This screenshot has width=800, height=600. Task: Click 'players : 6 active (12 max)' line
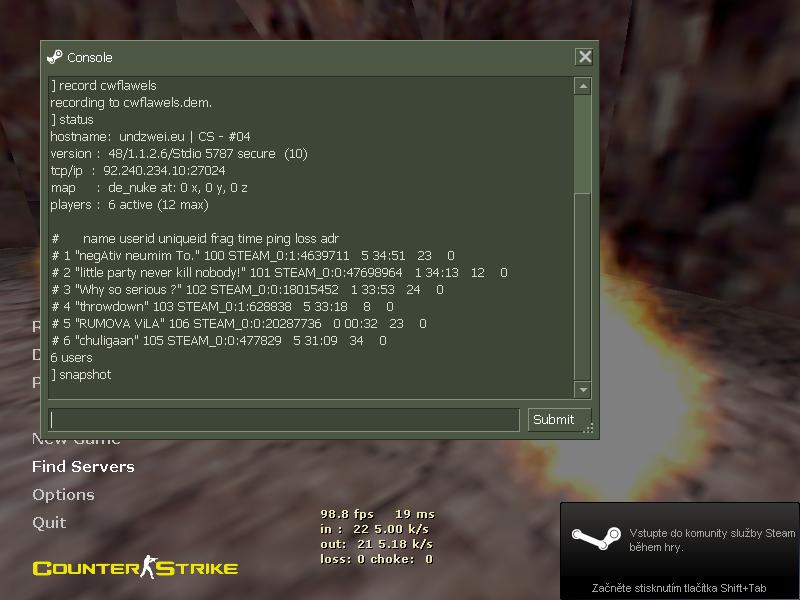pos(130,205)
